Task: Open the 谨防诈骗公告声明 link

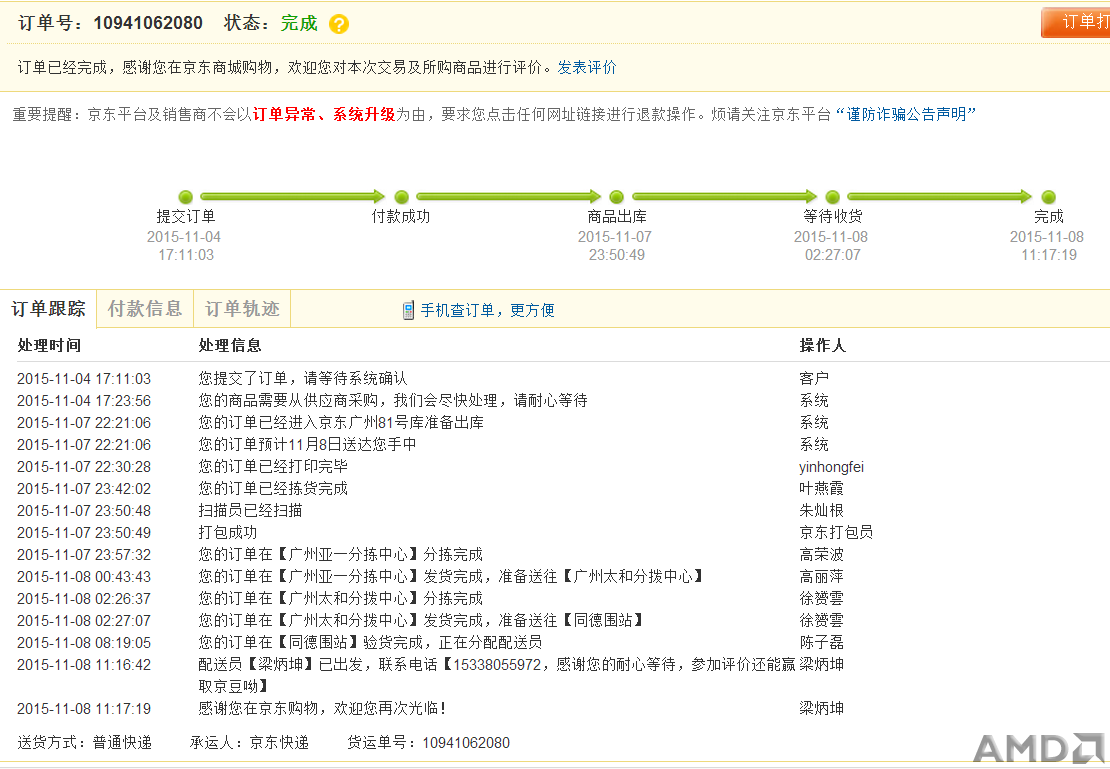Action: click(x=906, y=114)
